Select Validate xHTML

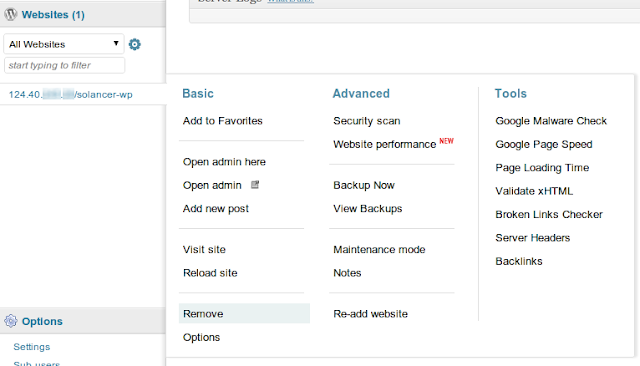(534, 191)
